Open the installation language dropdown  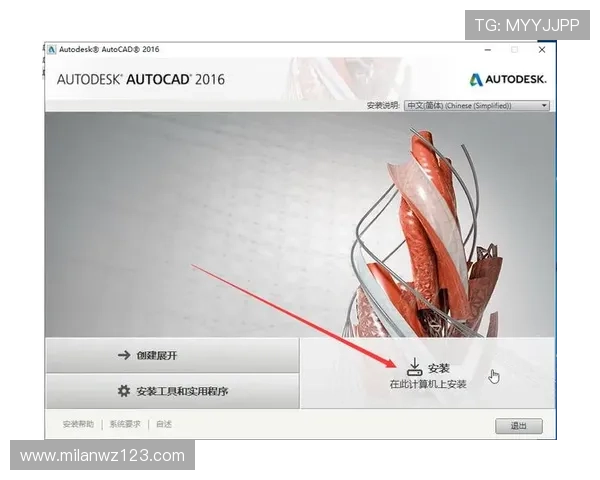(x=476, y=105)
